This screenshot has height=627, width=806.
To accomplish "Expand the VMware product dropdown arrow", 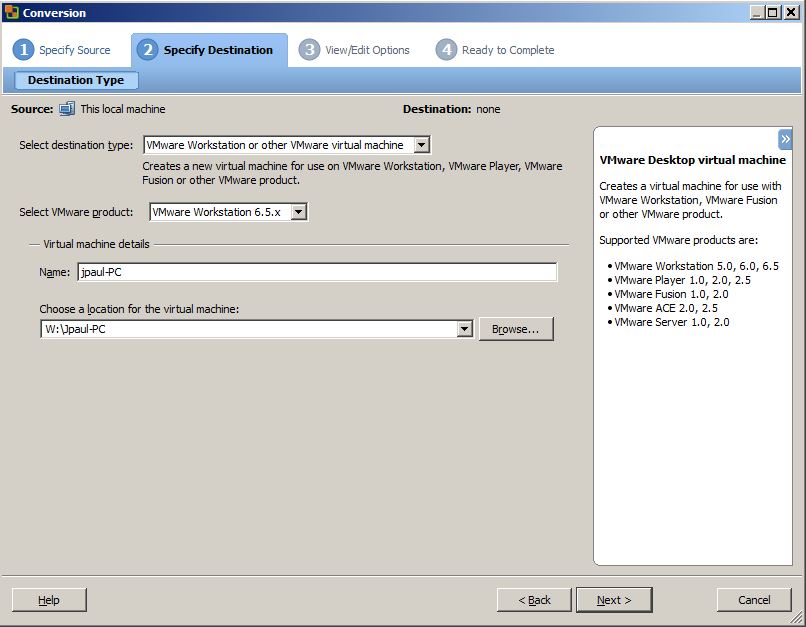I will click(x=299, y=212).
